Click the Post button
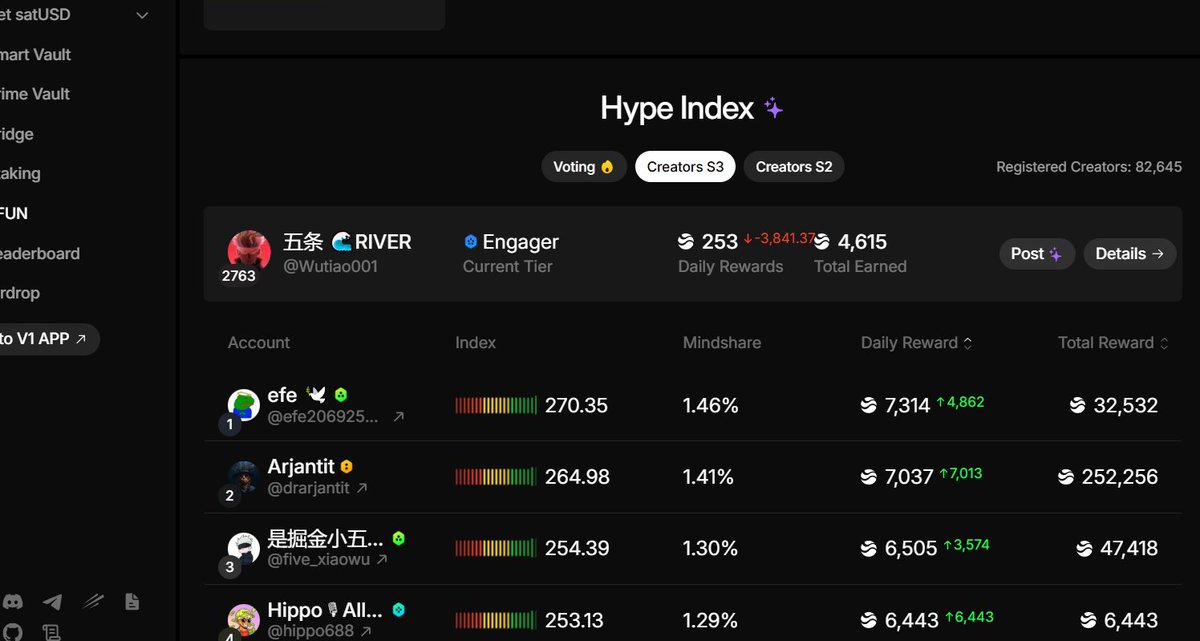The image size is (1200, 641). [x=1037, y=254]
